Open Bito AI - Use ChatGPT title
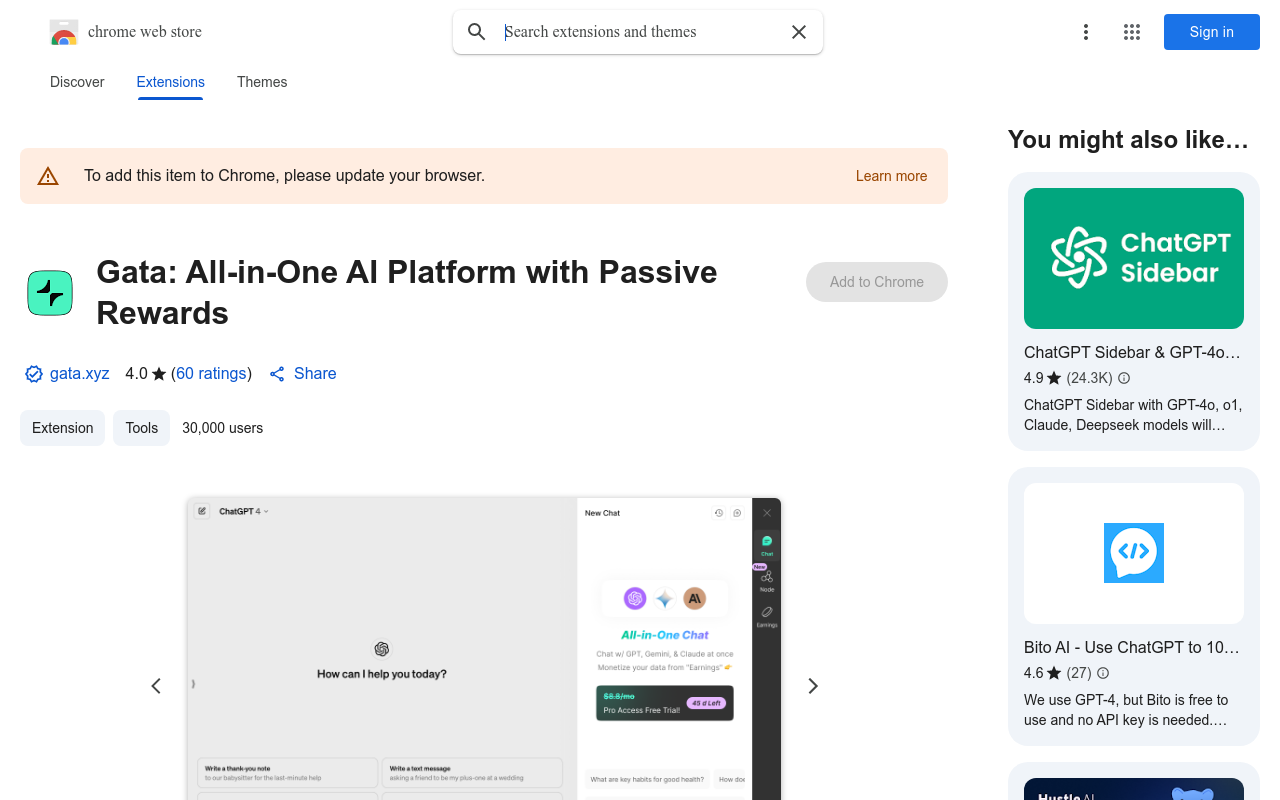Viewport: 1280px width, 800px height. [1132, 648]
